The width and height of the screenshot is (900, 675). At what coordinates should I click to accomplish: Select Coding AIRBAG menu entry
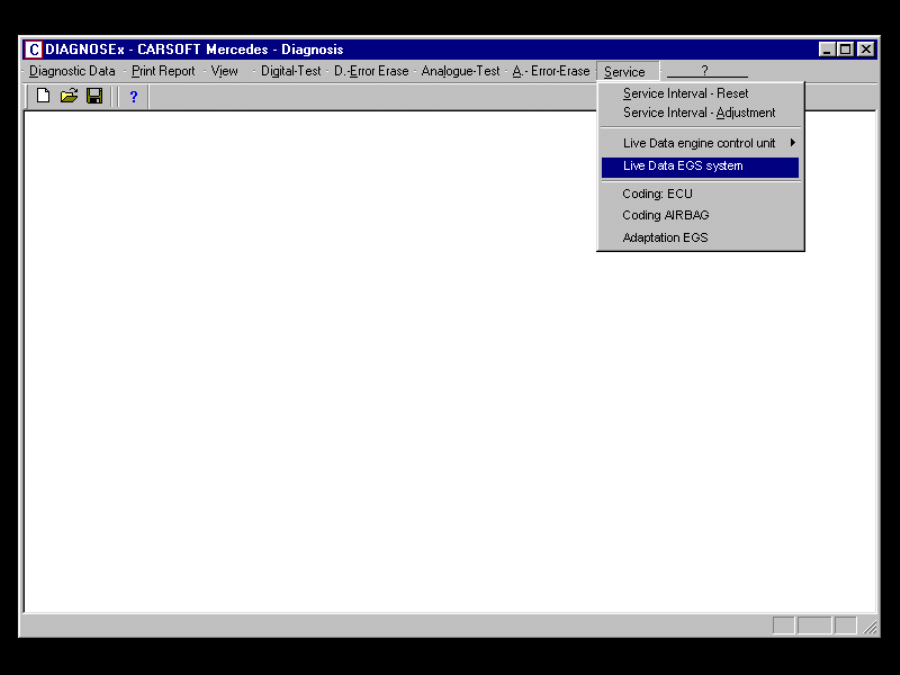pos(665,215)
